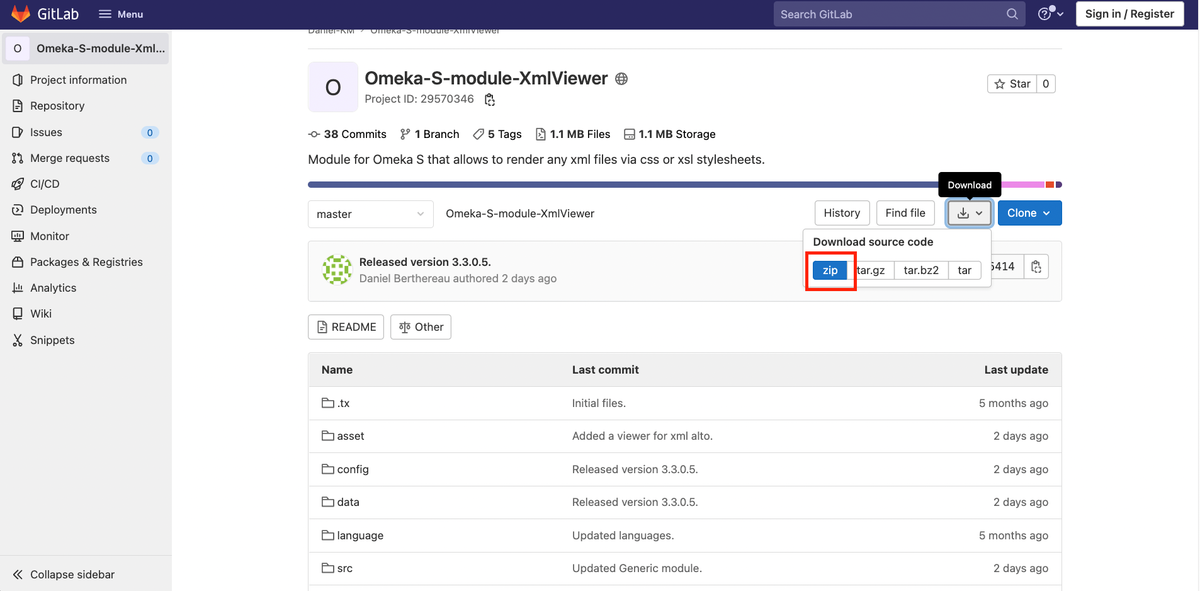Click the search magnifier icon
This screenshot has width=1200, height=591.
click(x=1012, y=14)
